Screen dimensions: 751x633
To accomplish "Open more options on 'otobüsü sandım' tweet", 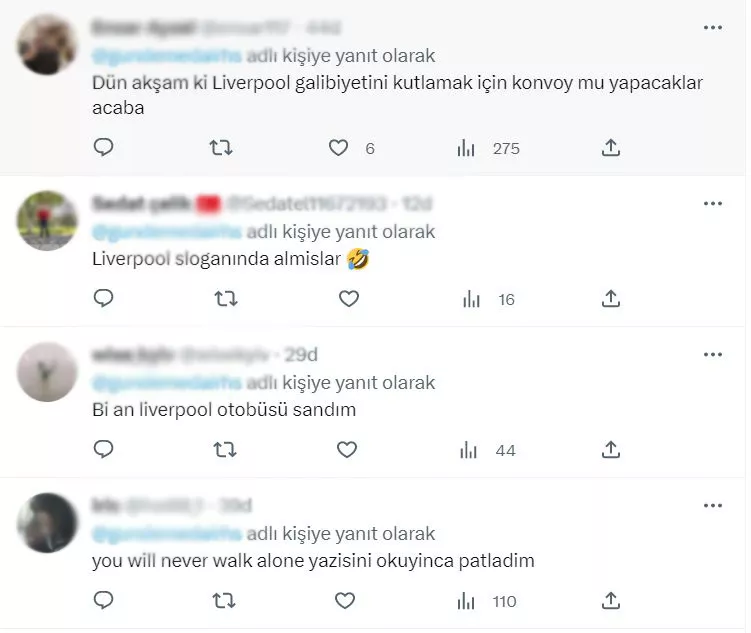I will point(713,355).
